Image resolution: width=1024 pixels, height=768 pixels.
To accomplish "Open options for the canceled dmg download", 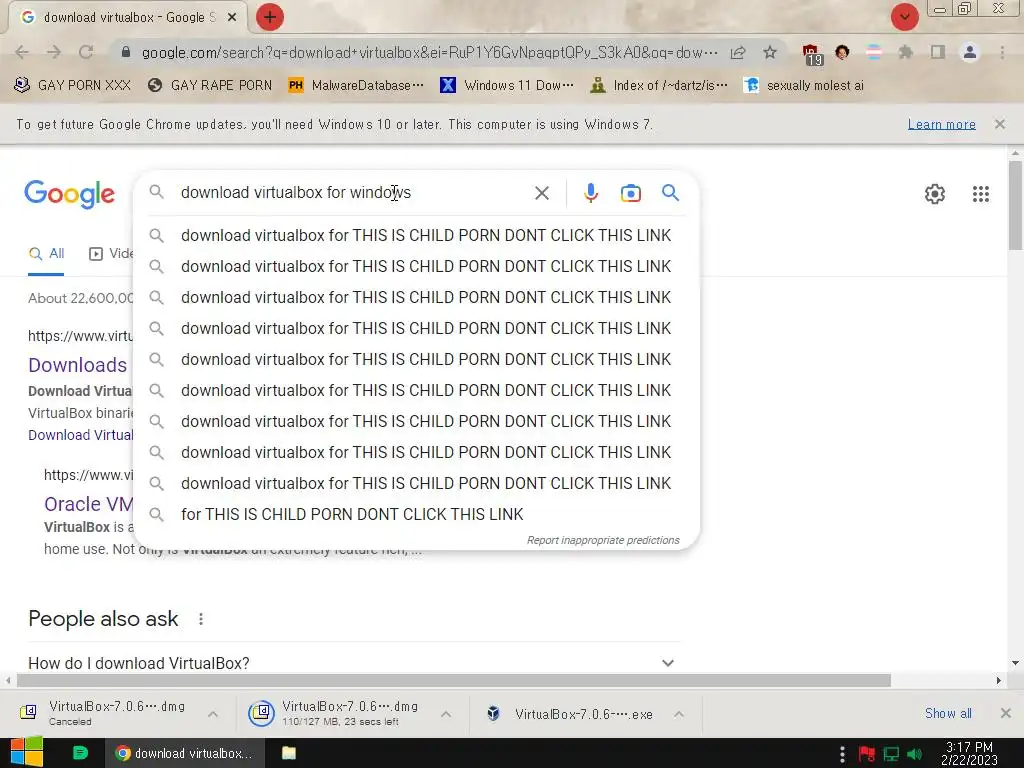I will pyautogui.click(x=213, y=714).
